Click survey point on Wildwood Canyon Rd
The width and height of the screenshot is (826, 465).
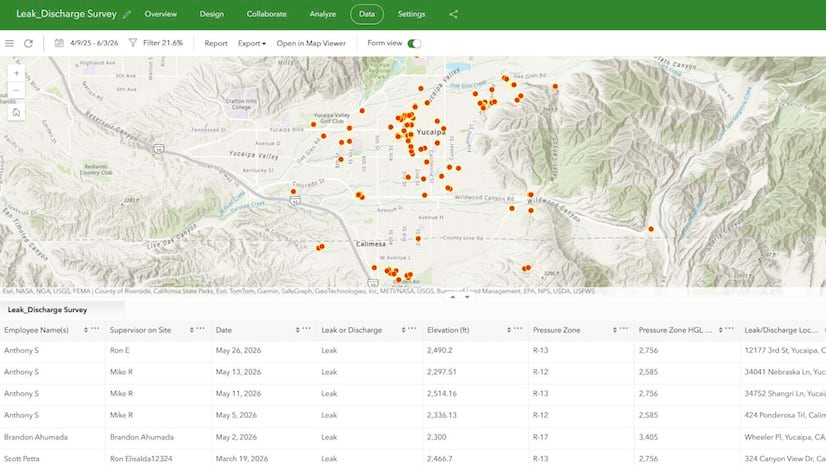pos(530,195)
